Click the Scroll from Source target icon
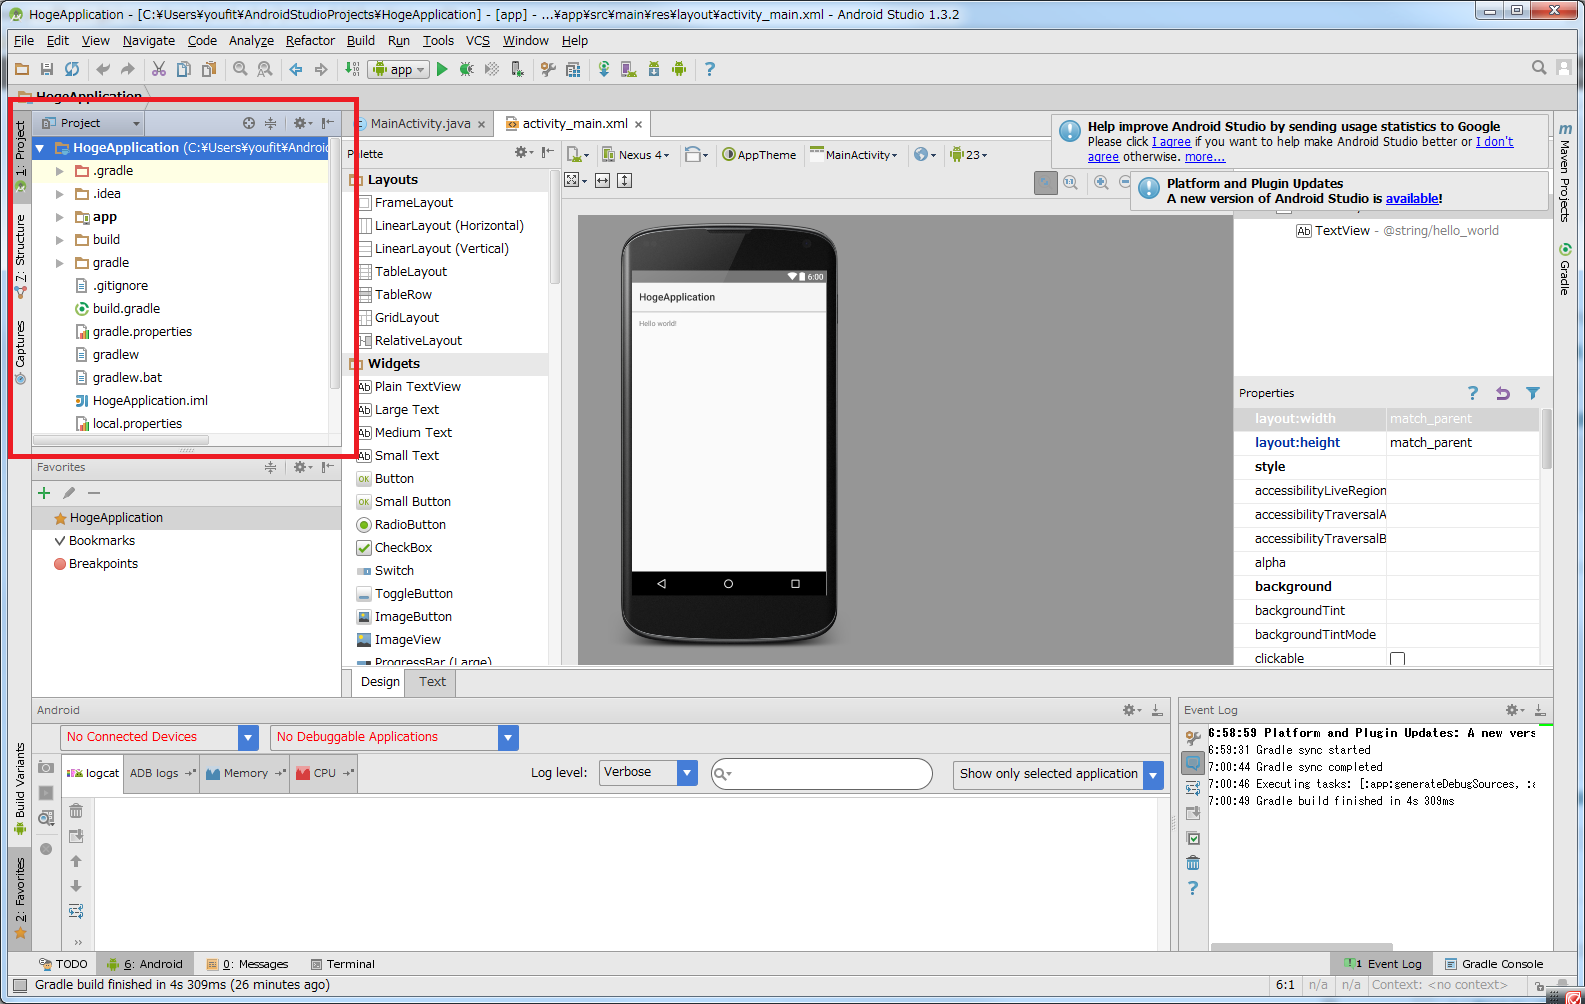This screenshot has width=1585, height=1004. point(249,123)
